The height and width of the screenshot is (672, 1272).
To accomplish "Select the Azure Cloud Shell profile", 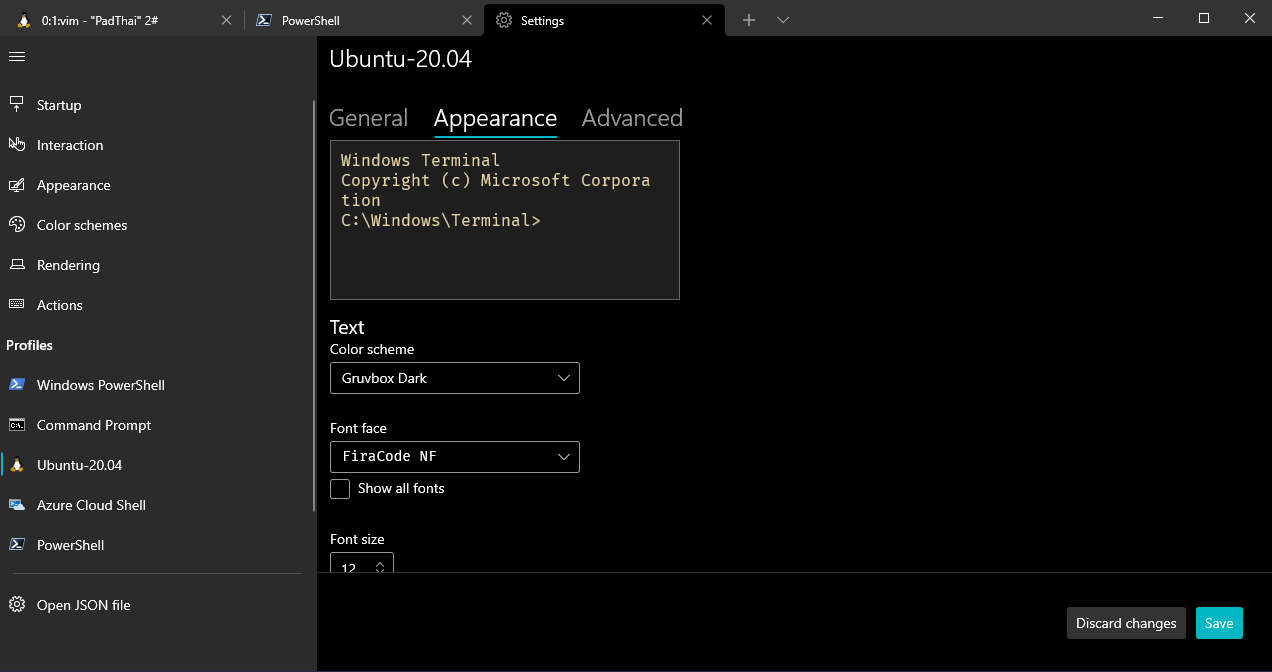I will click(158, 505).
